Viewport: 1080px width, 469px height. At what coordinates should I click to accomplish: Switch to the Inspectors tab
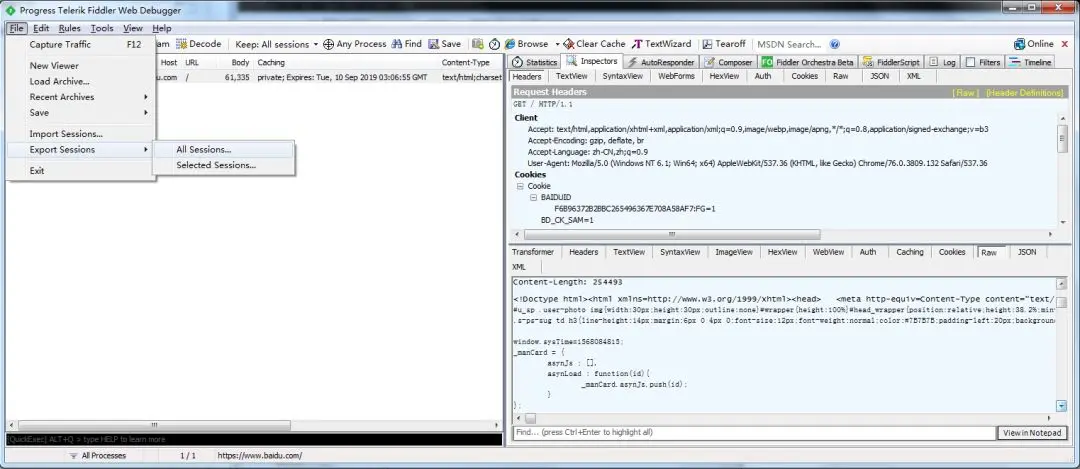pos(592,61)
